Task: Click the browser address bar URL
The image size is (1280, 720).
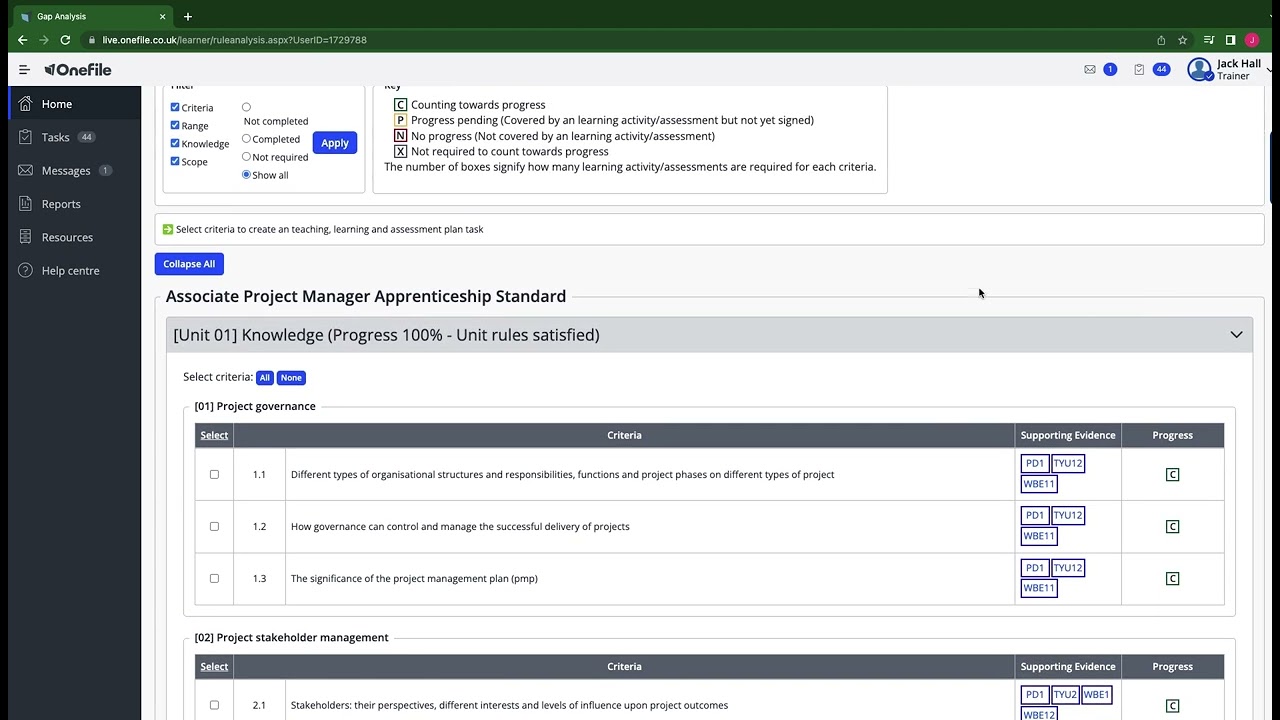Action: pos(235,40)
